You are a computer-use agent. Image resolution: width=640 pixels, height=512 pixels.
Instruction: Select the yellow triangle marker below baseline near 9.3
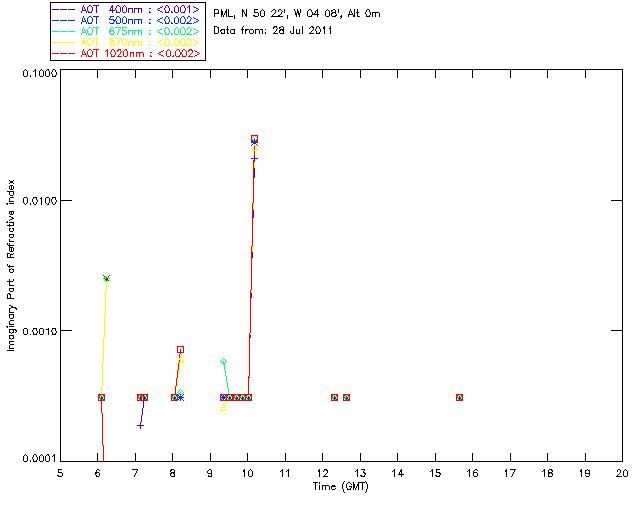[224, 407]
